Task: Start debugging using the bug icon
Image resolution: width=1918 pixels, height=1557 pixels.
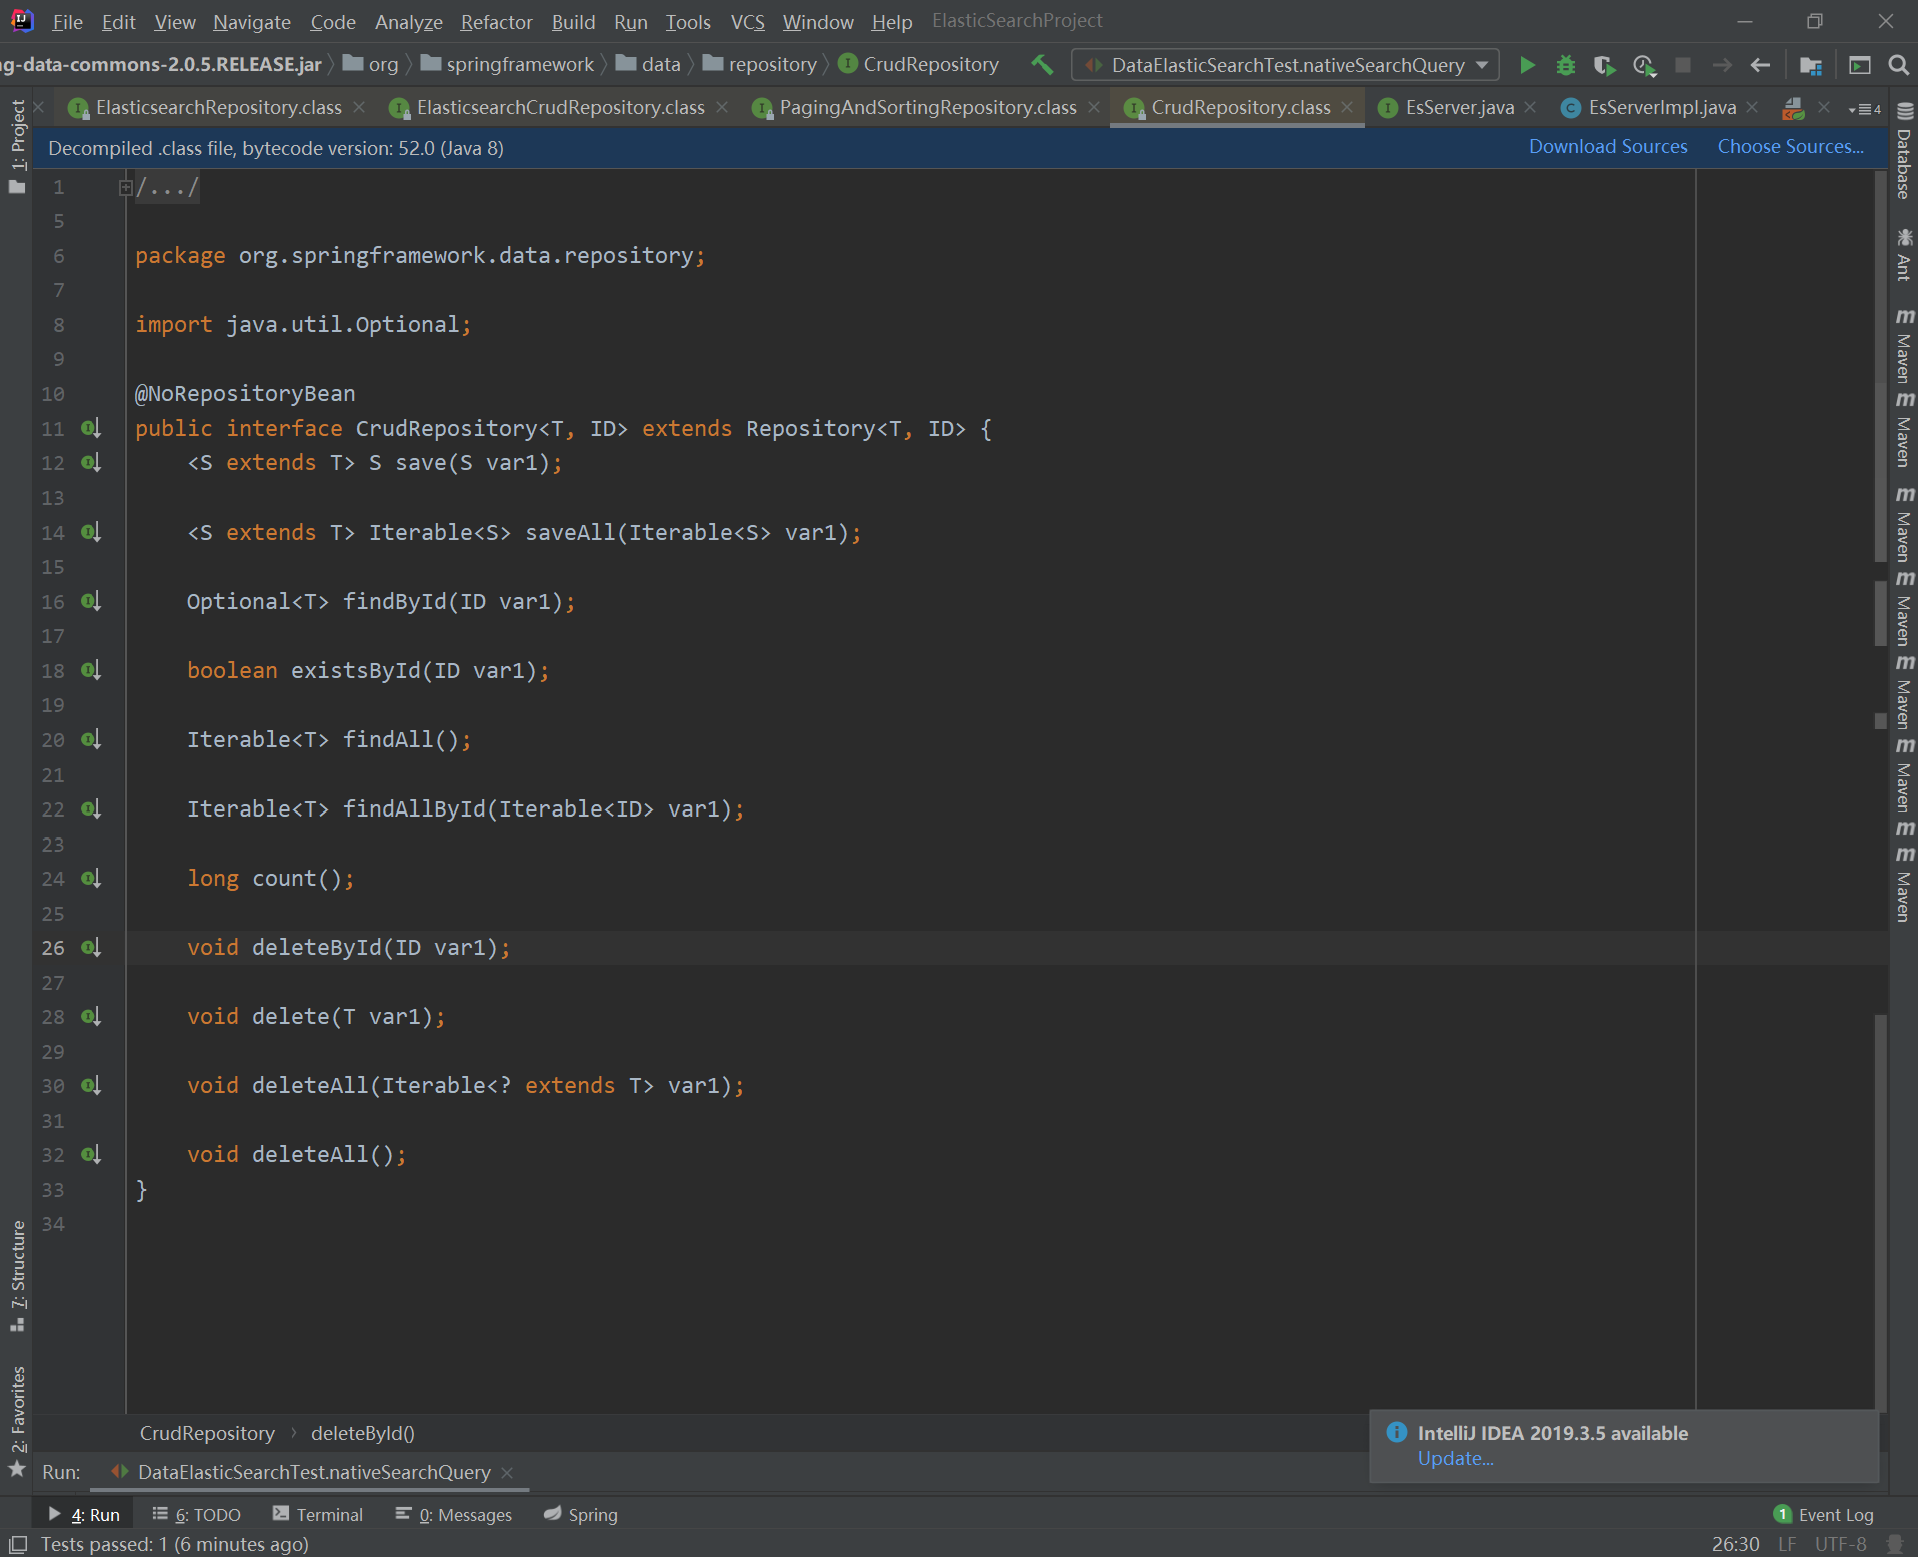Action: click(x=1565, y=64)
